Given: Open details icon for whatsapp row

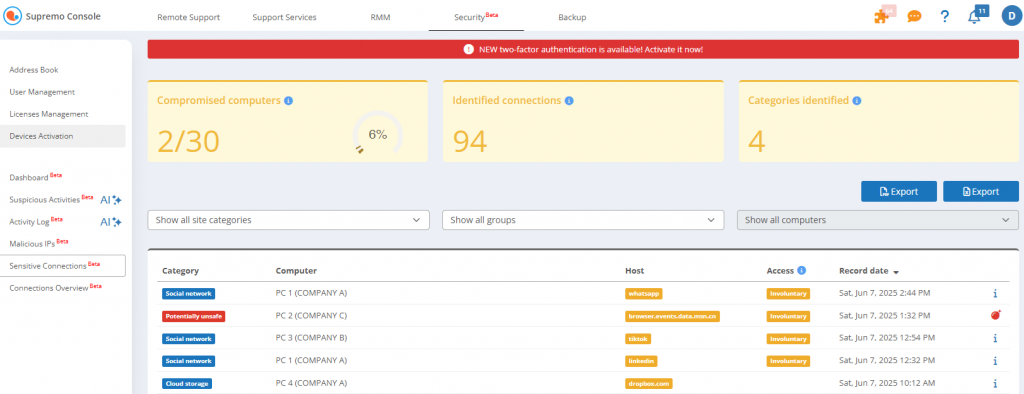Looking at the screenshot, I should point(995,293).
